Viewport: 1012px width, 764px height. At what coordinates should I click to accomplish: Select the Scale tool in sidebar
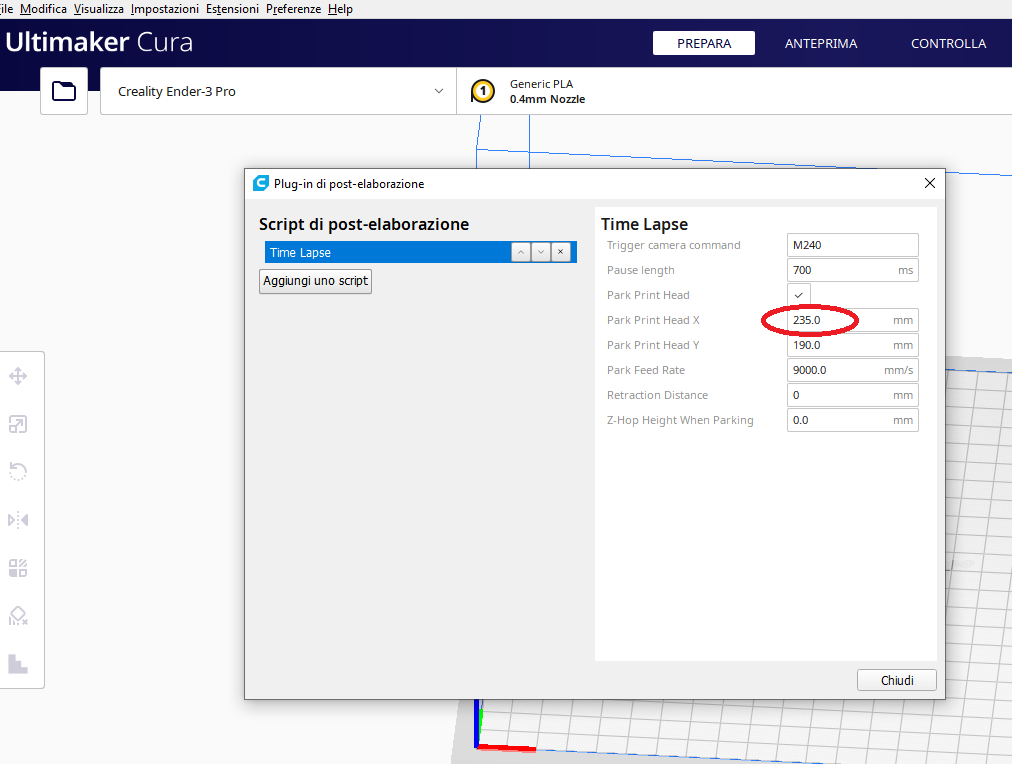tap(18, 424)
